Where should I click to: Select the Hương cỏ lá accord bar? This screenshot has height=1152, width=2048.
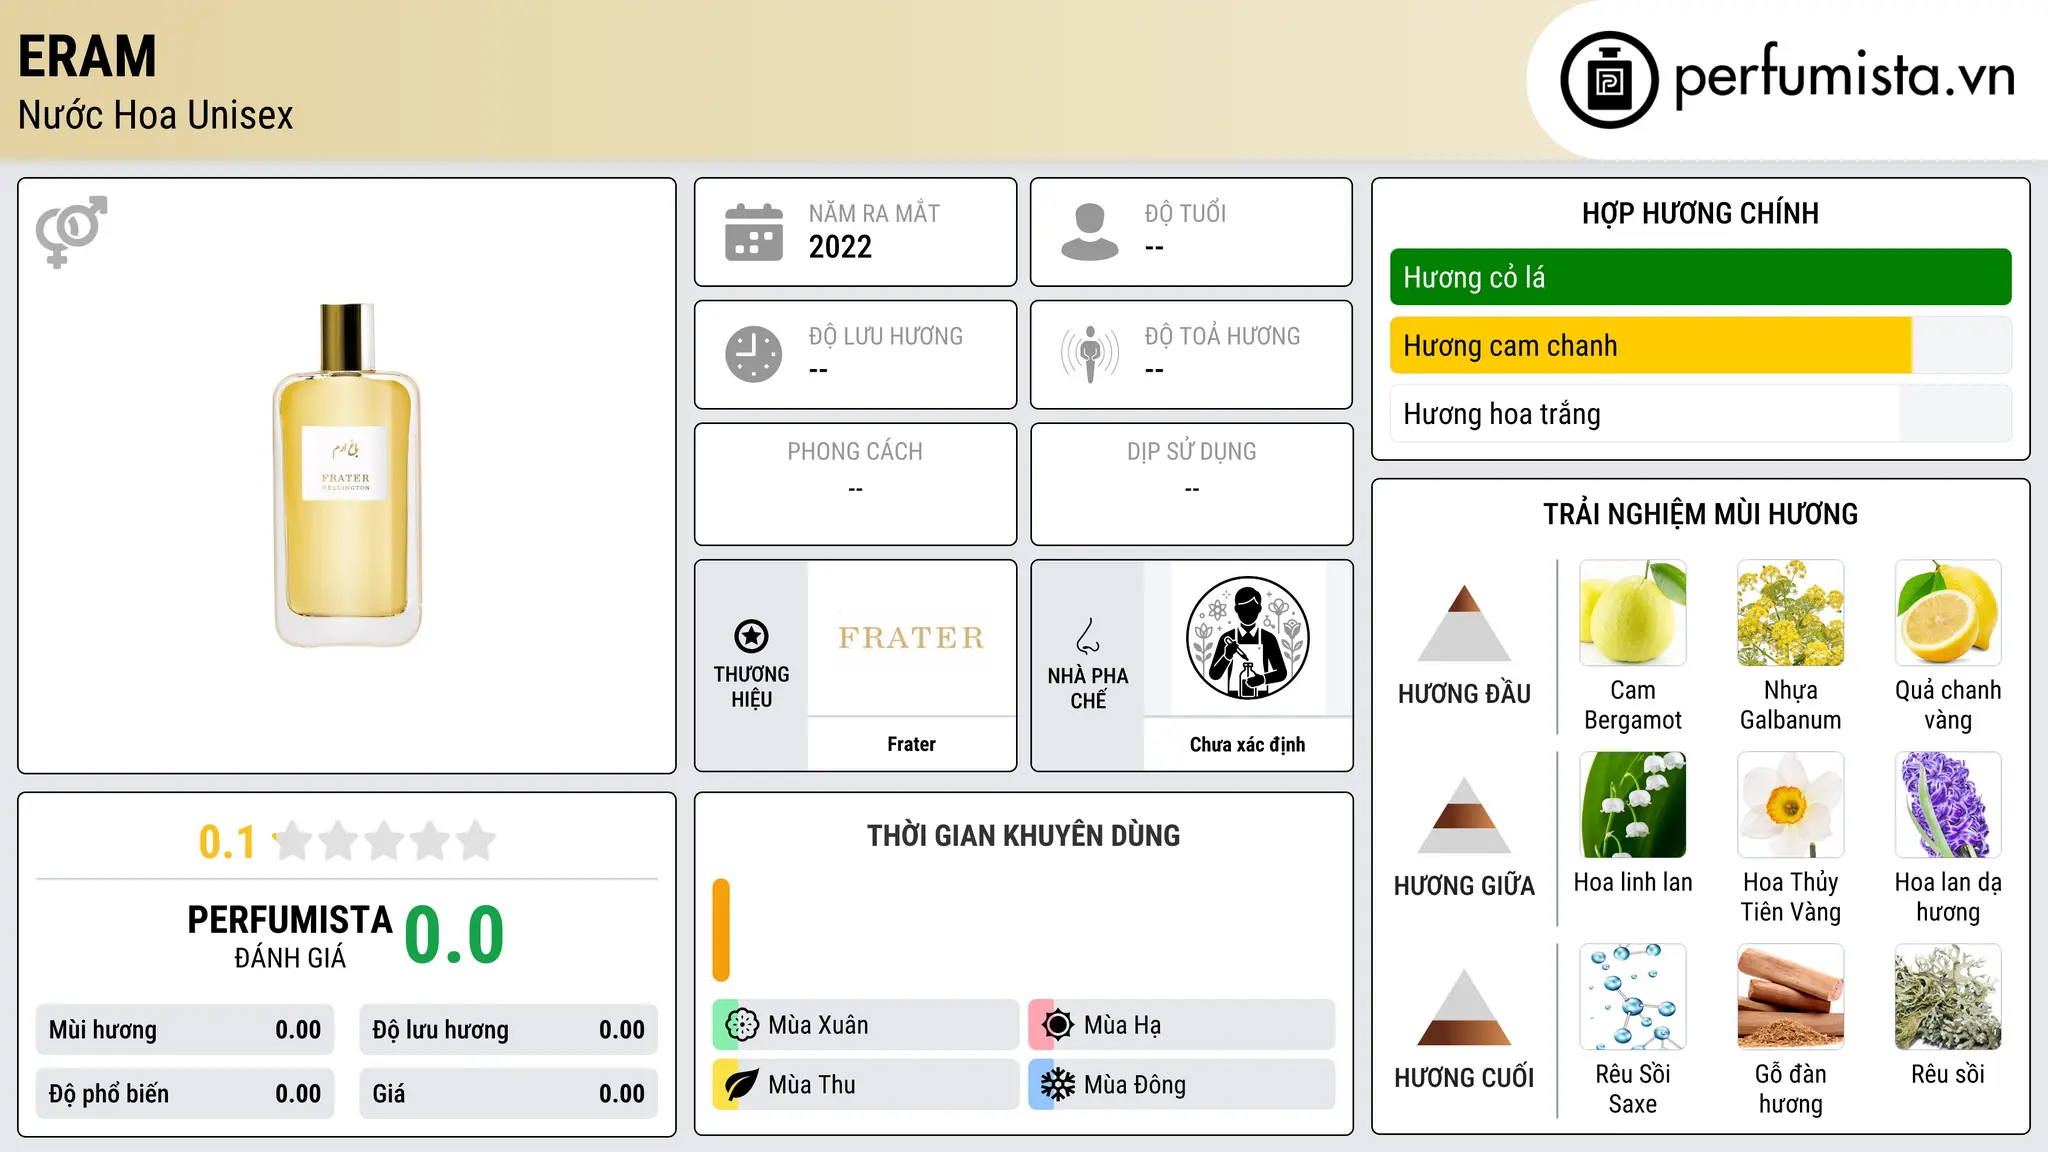[x=1700, y=277]
